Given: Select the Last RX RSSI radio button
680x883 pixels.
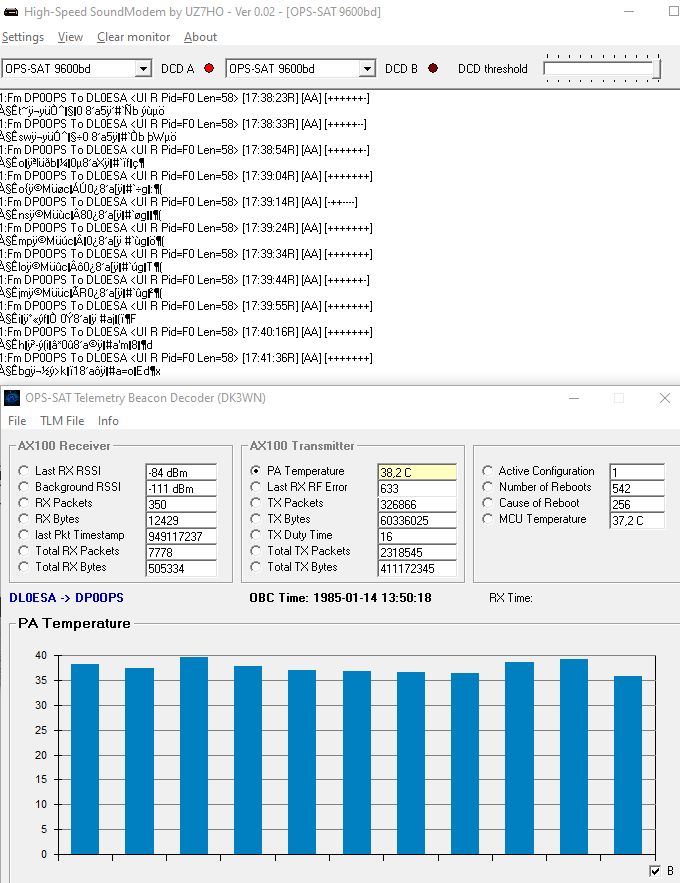Looking at the screenshot, I should [x=23, y=470].
